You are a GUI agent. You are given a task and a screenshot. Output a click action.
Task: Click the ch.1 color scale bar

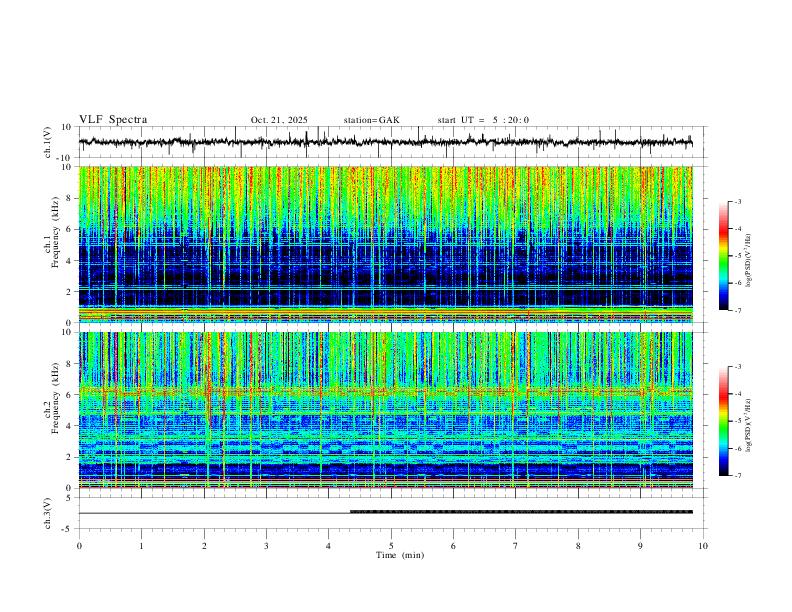pyautogui.click(x=723, y=256)
